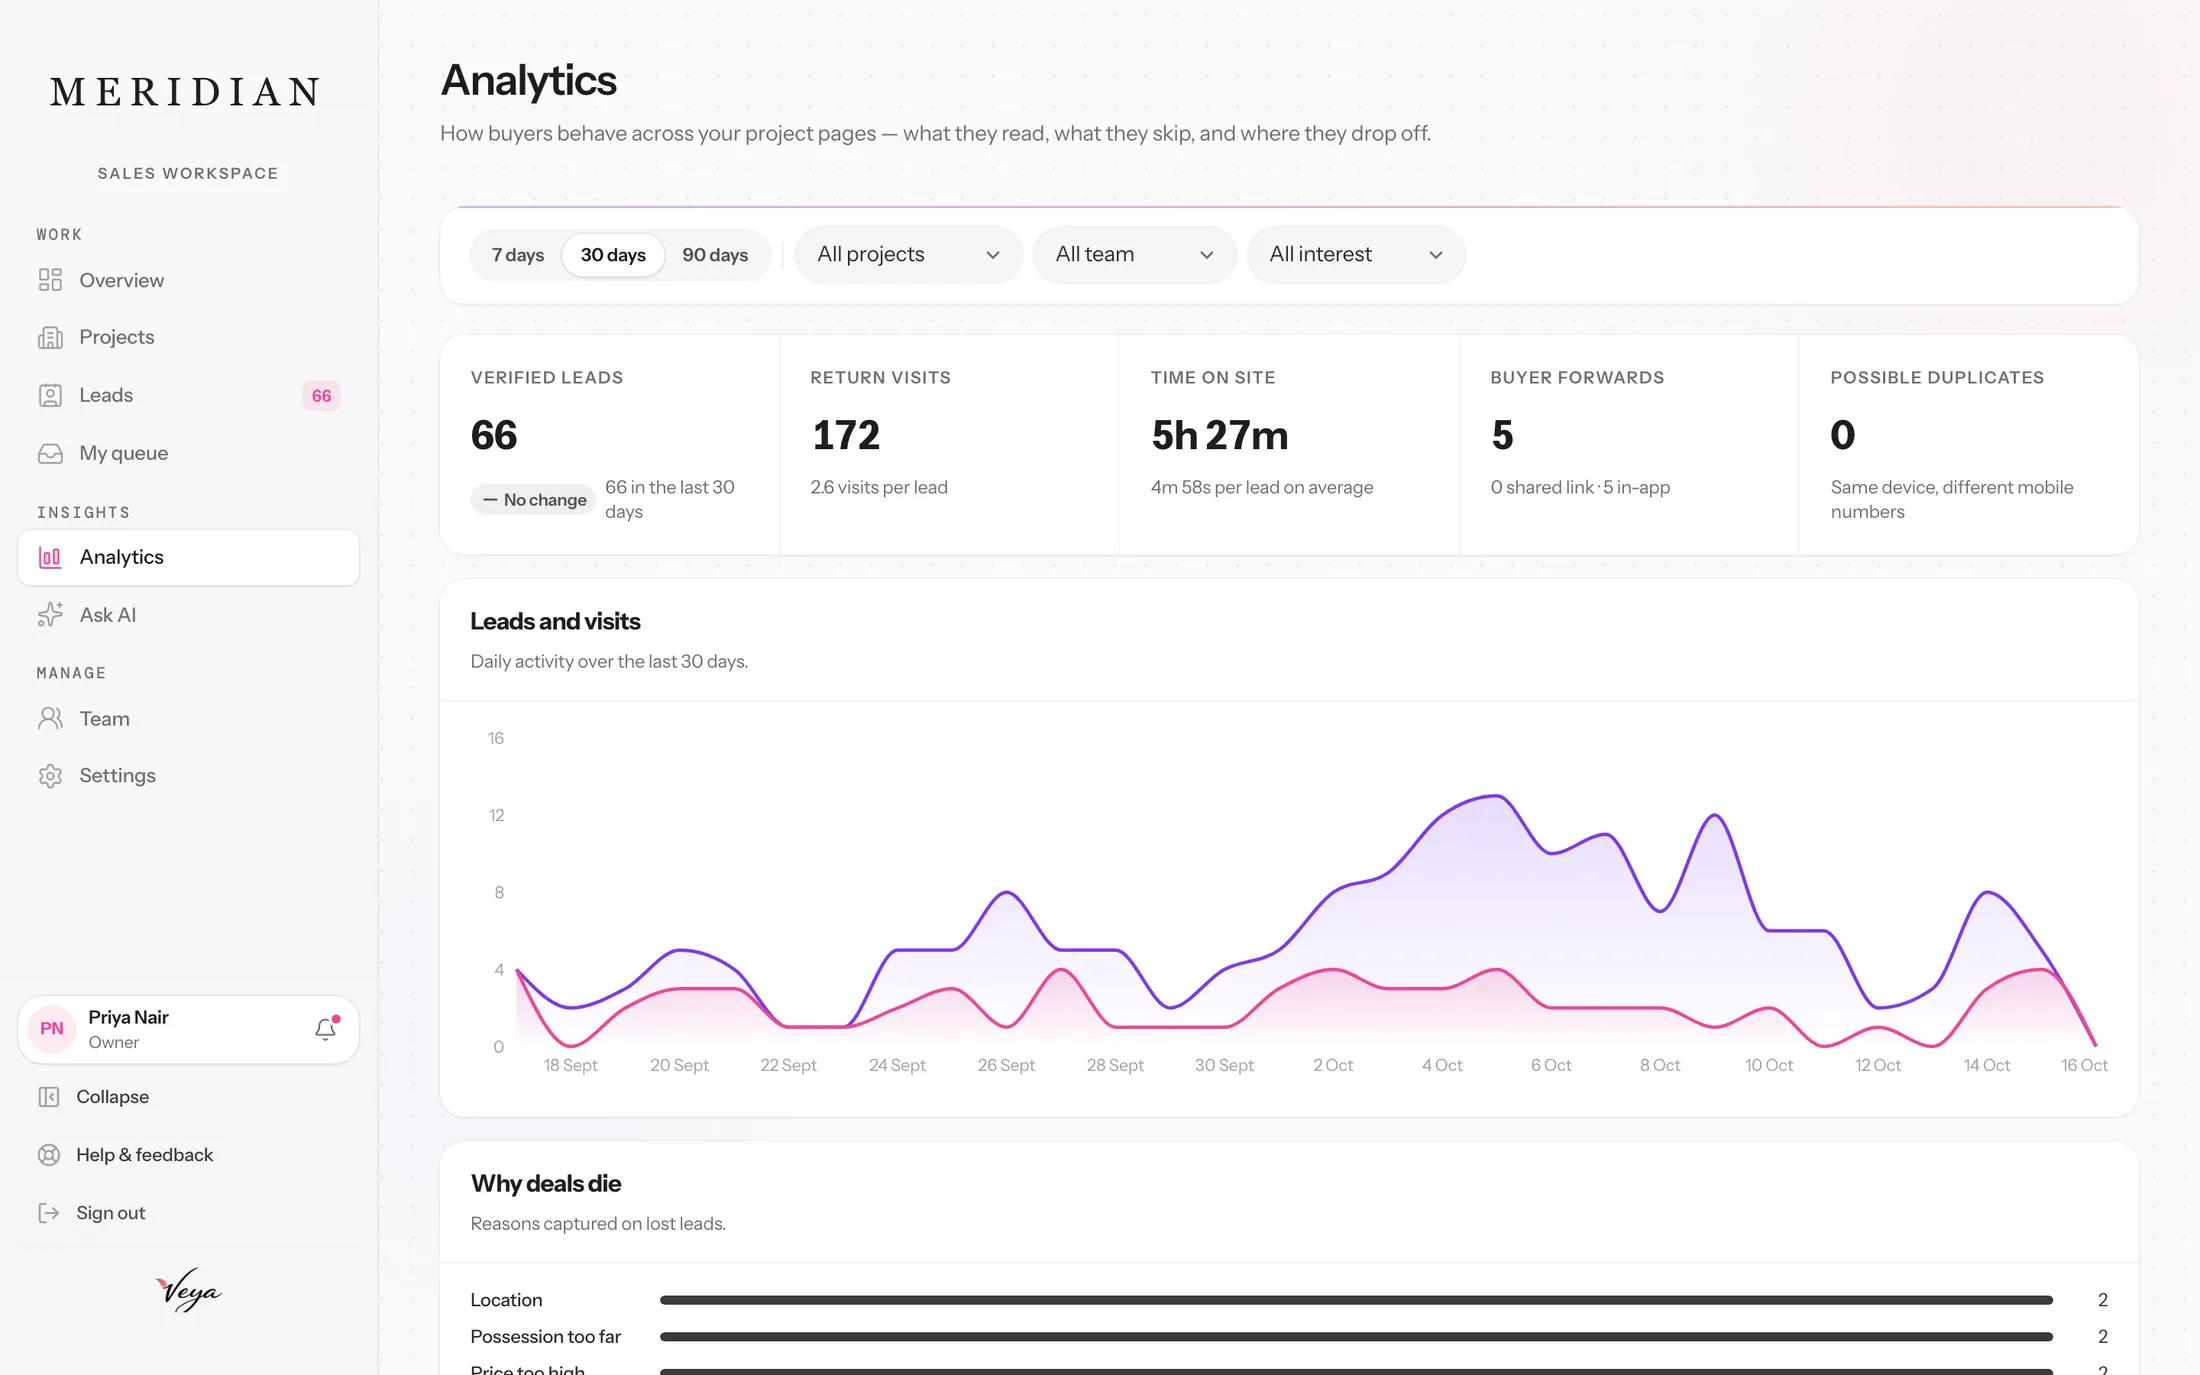
Task: Click the 8 Oct axis label
Action: pyautogui.click(x=1660, y=1065)
